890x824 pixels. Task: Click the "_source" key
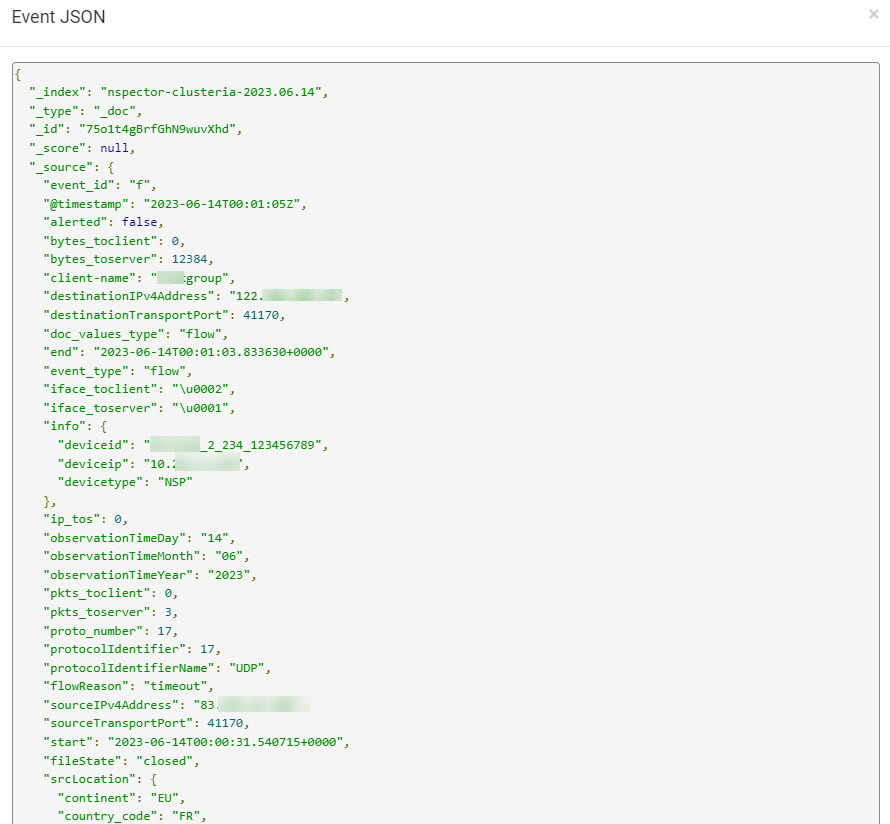(x=61, y=167)
